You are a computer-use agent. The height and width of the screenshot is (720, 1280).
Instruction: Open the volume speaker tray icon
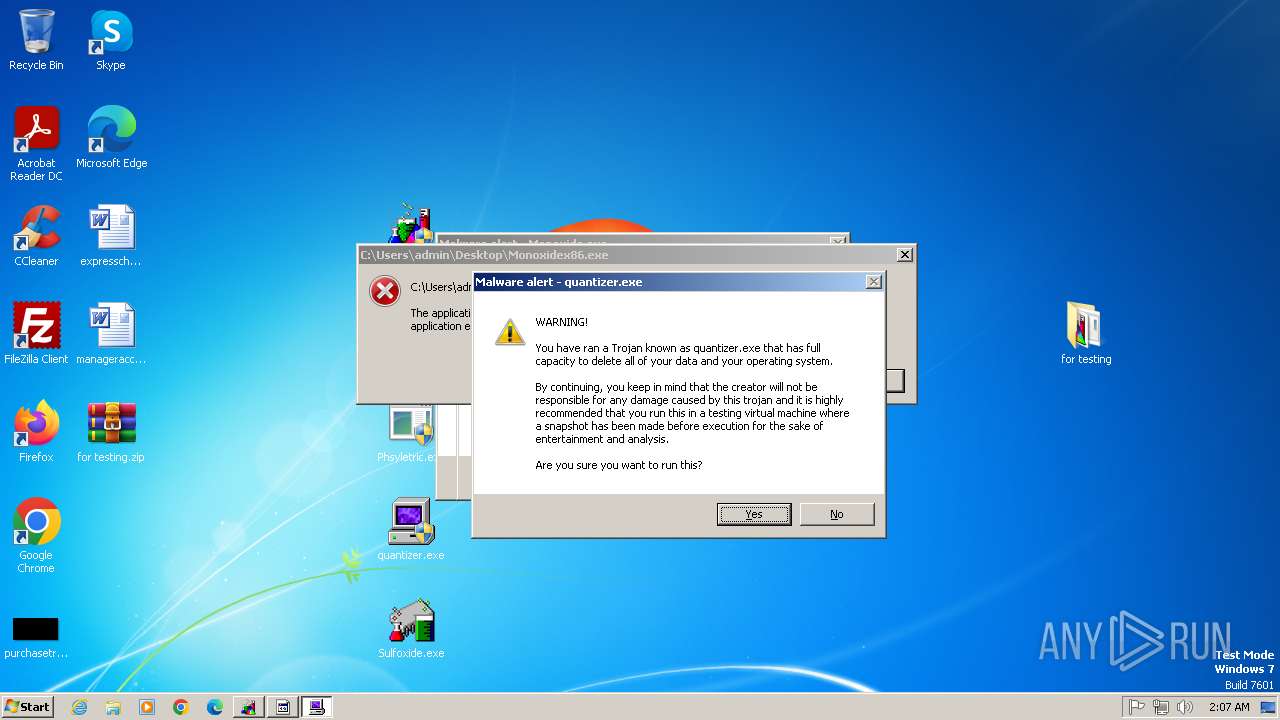tap(1185, 707)
